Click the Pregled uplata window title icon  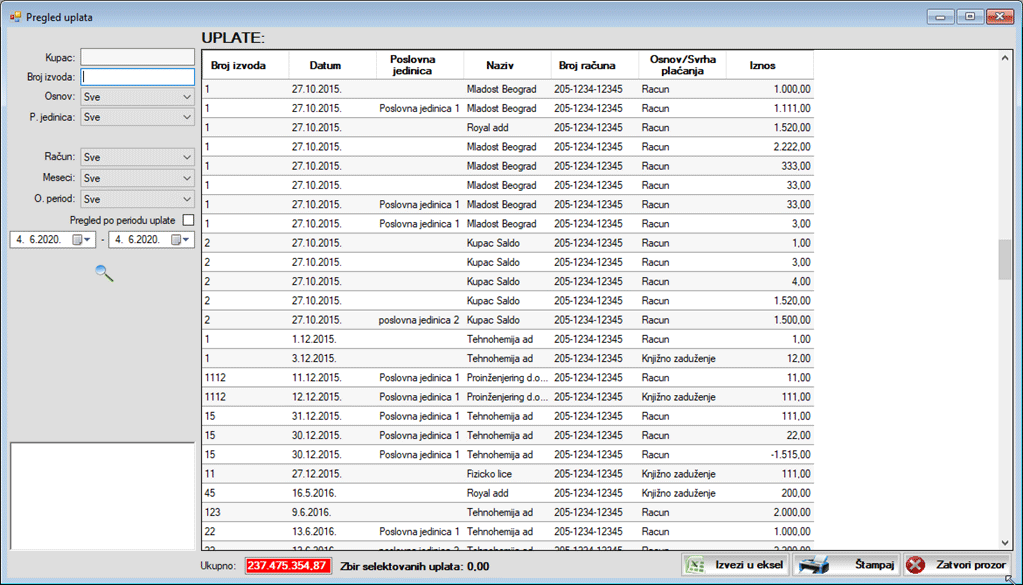tap(16, 17)
